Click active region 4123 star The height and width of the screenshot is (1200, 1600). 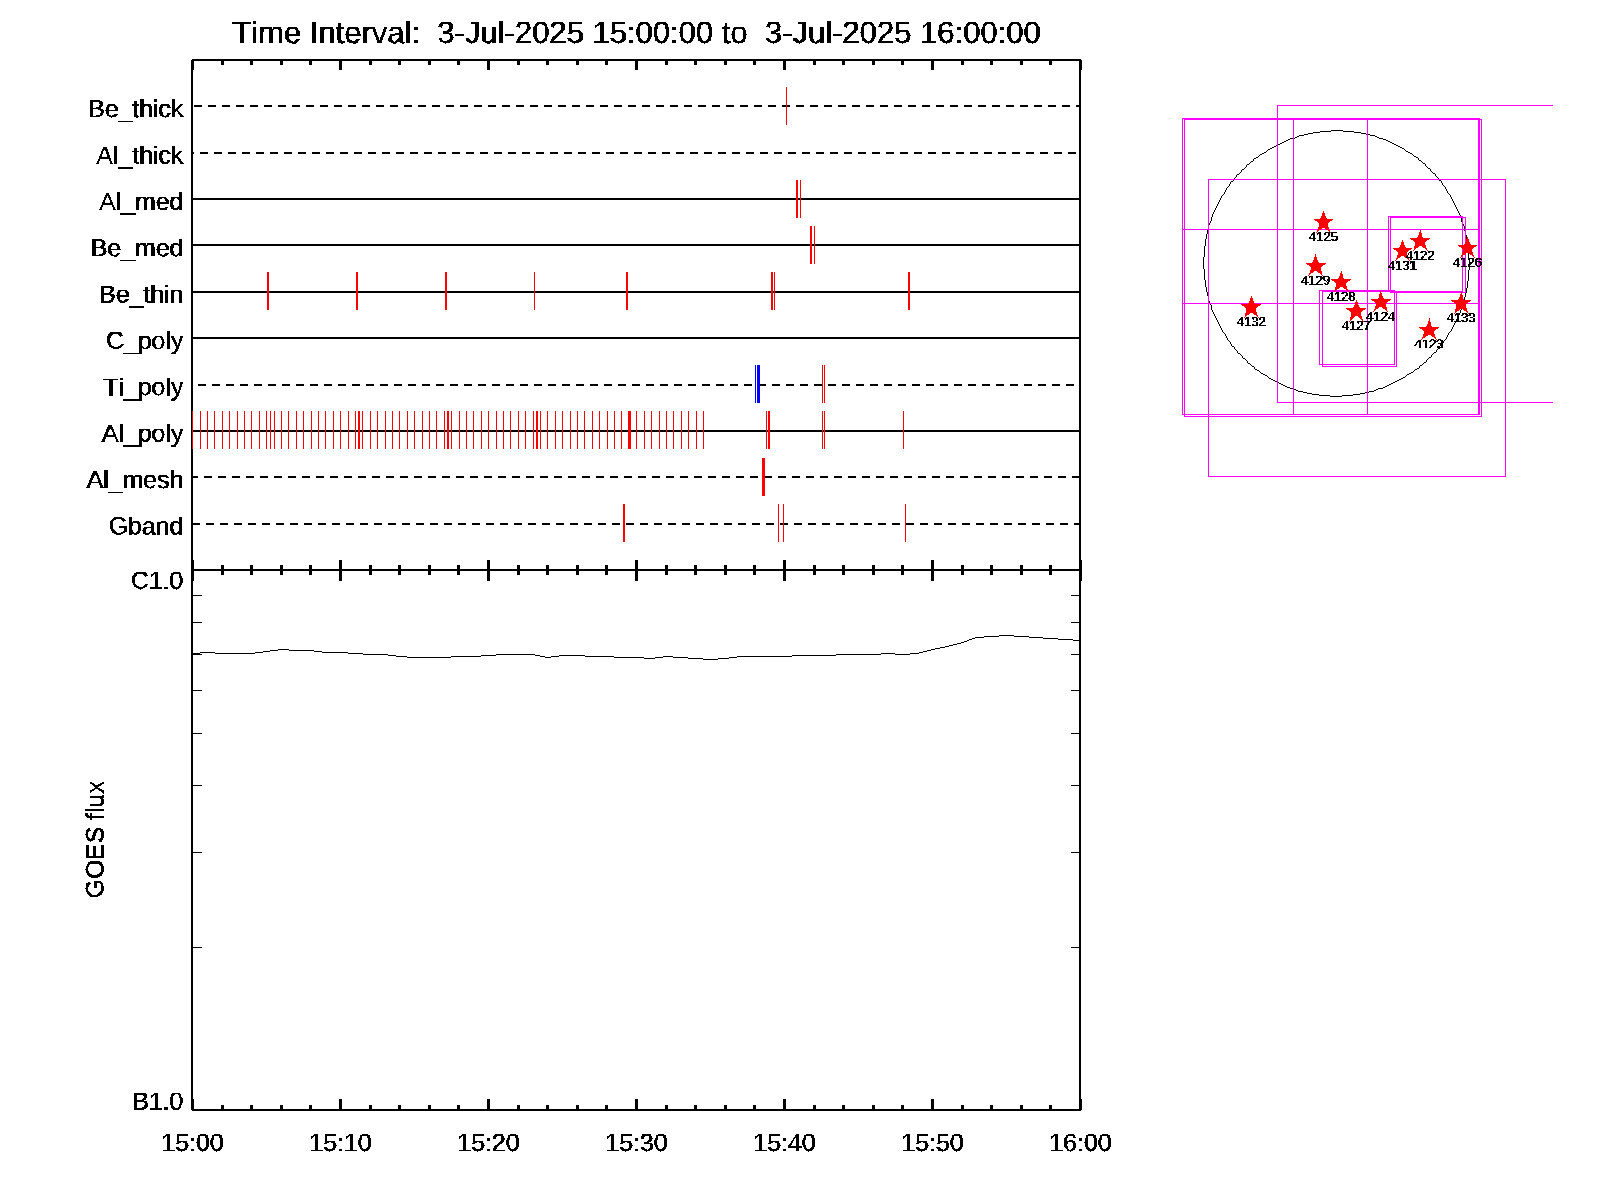pos(1429,330)
